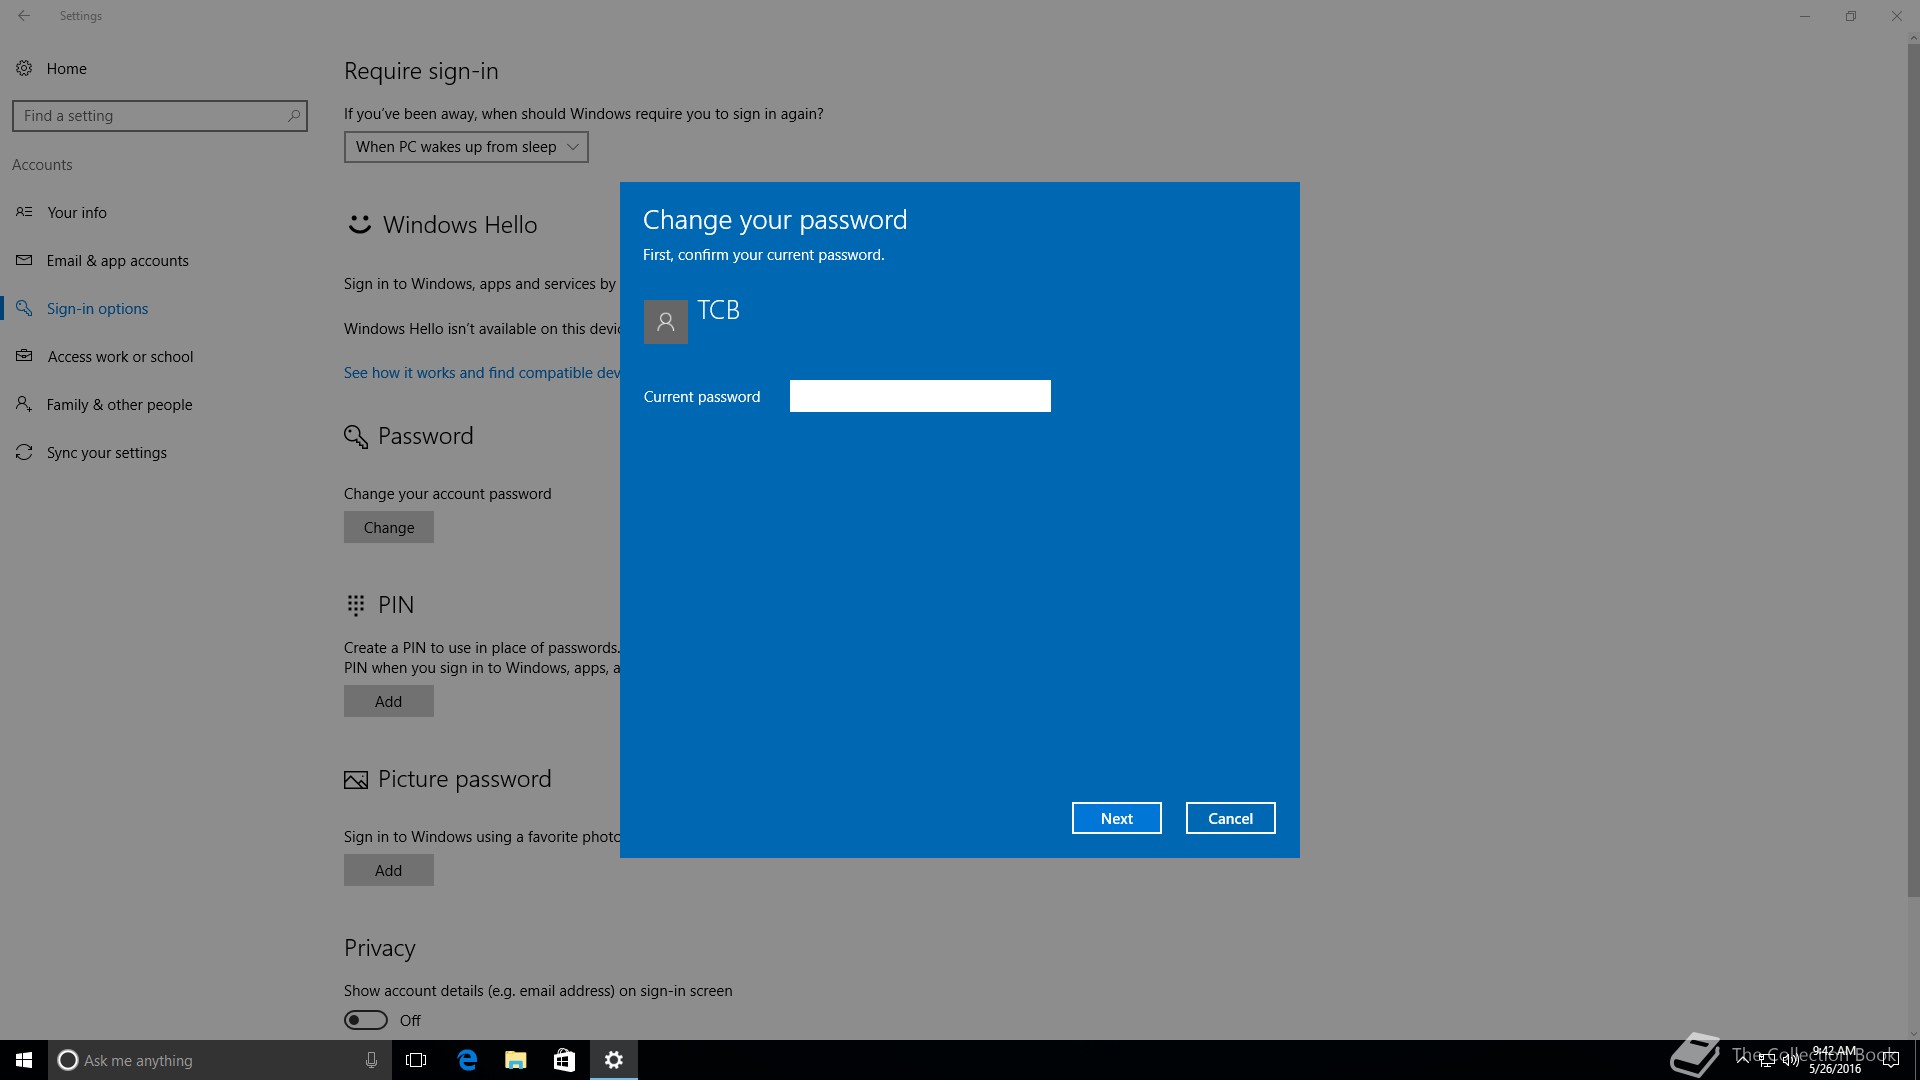Viewport: 1920px width, 1080px height.
Task: Toggle show account details switch
Action: [366, 1020]
